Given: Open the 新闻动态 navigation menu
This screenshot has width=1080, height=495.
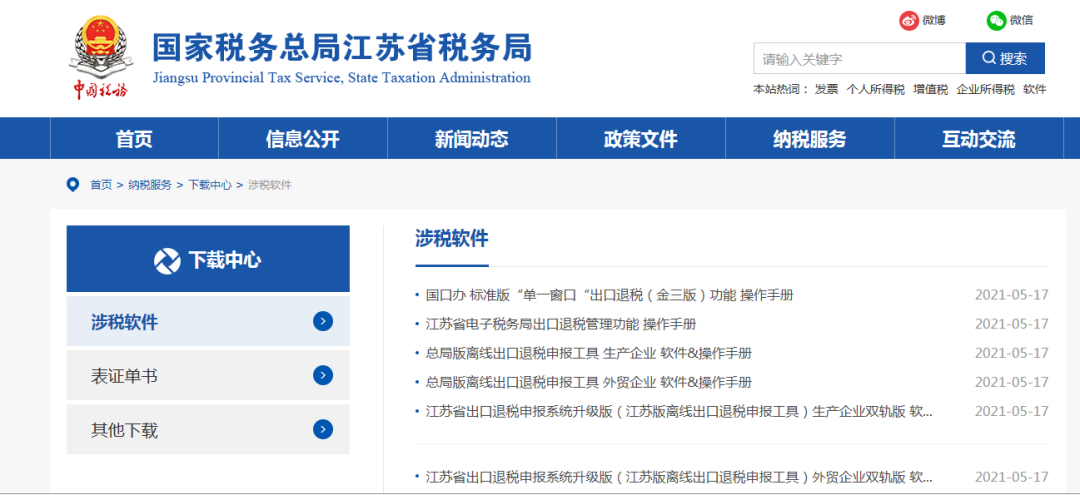Looking at the screenshot, I should (x=472, y=138).
